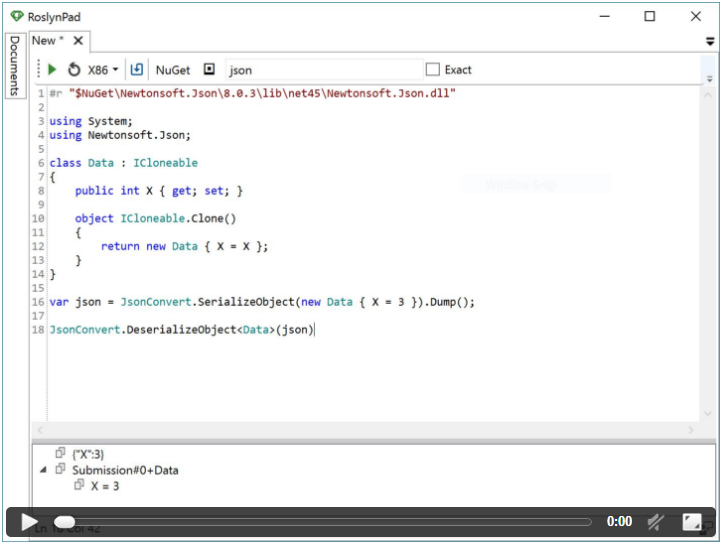Run the script with the green play icon
This screenshot has width=721, height=544.
(x=52, y=70)
